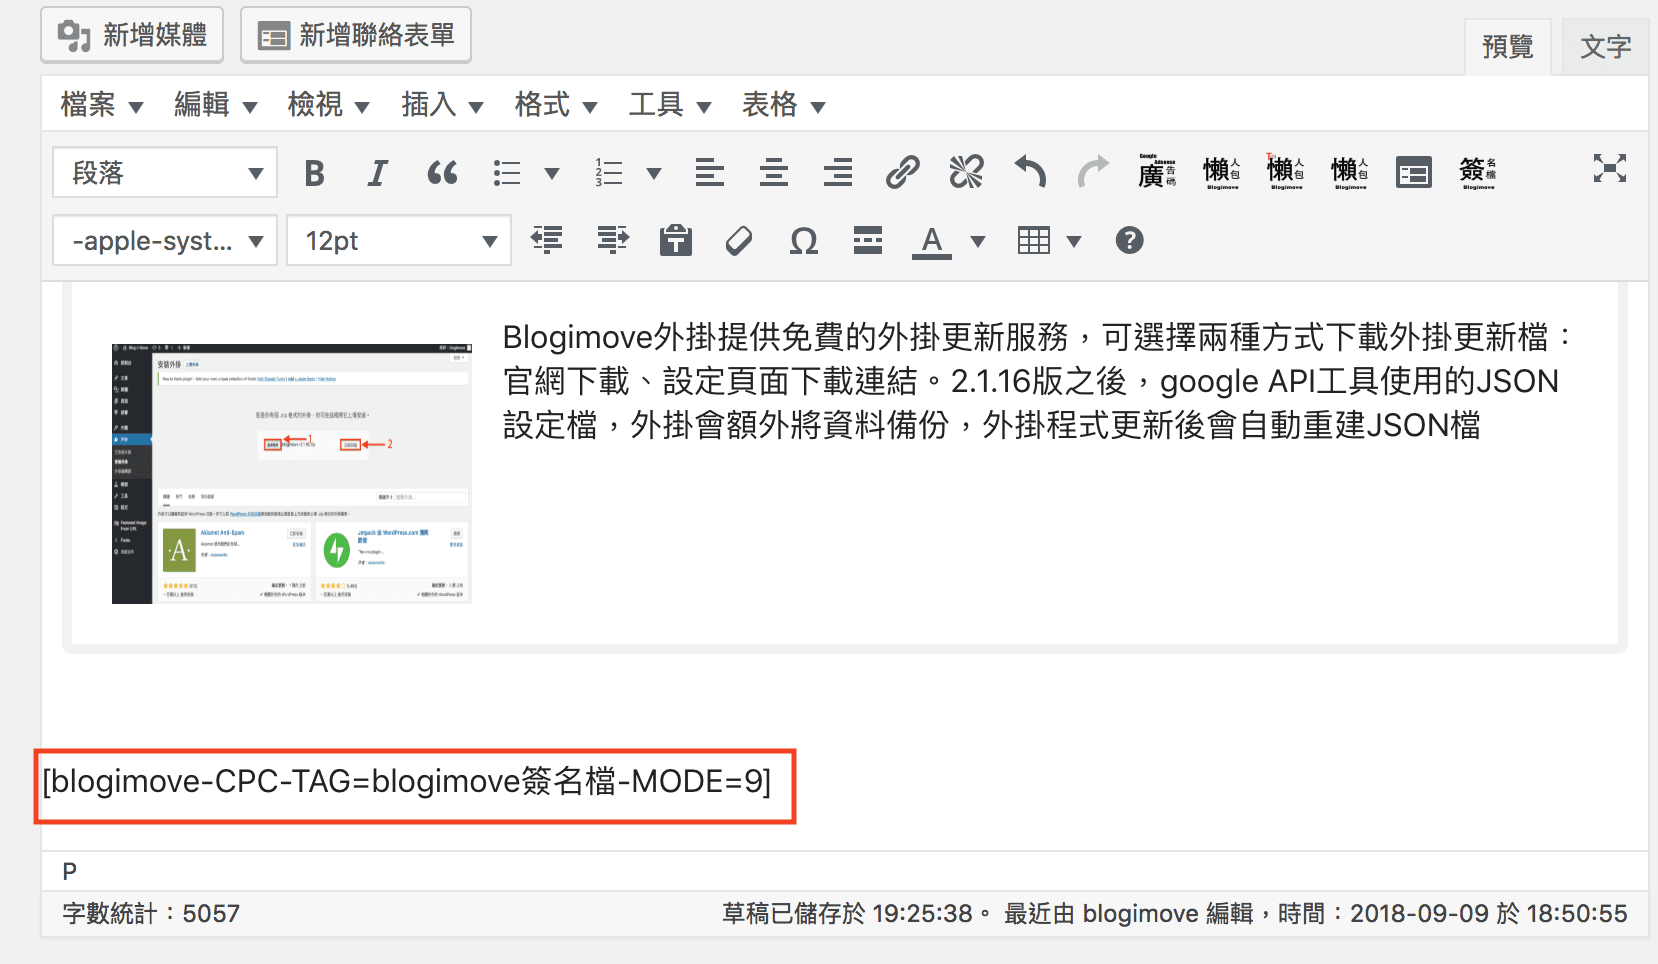Click the [blogimove-CPC-TAG=blogimove簽名檔-MODE=9] shortcode text
1658x964 pixels.
point(407,781)
